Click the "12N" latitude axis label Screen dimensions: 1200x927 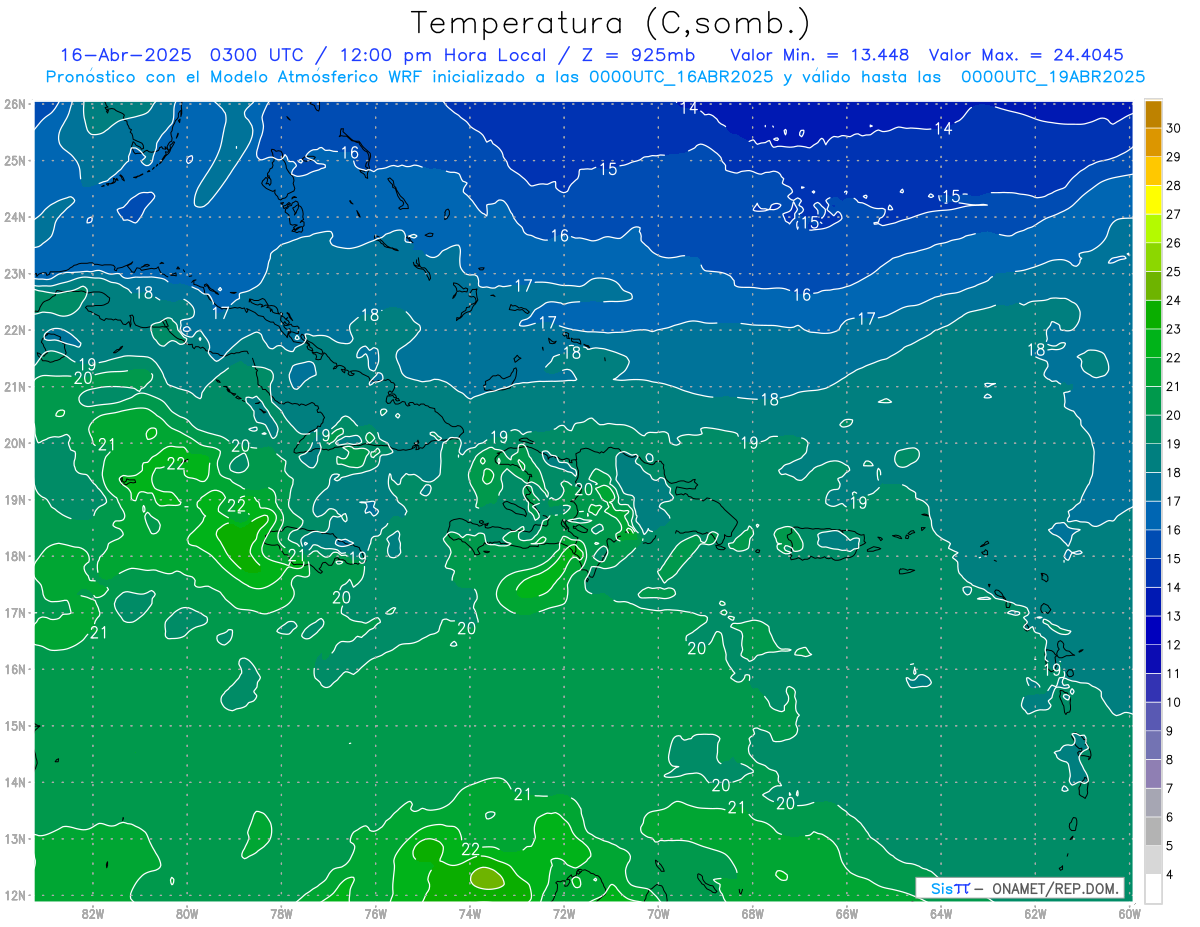pos(15,895)
